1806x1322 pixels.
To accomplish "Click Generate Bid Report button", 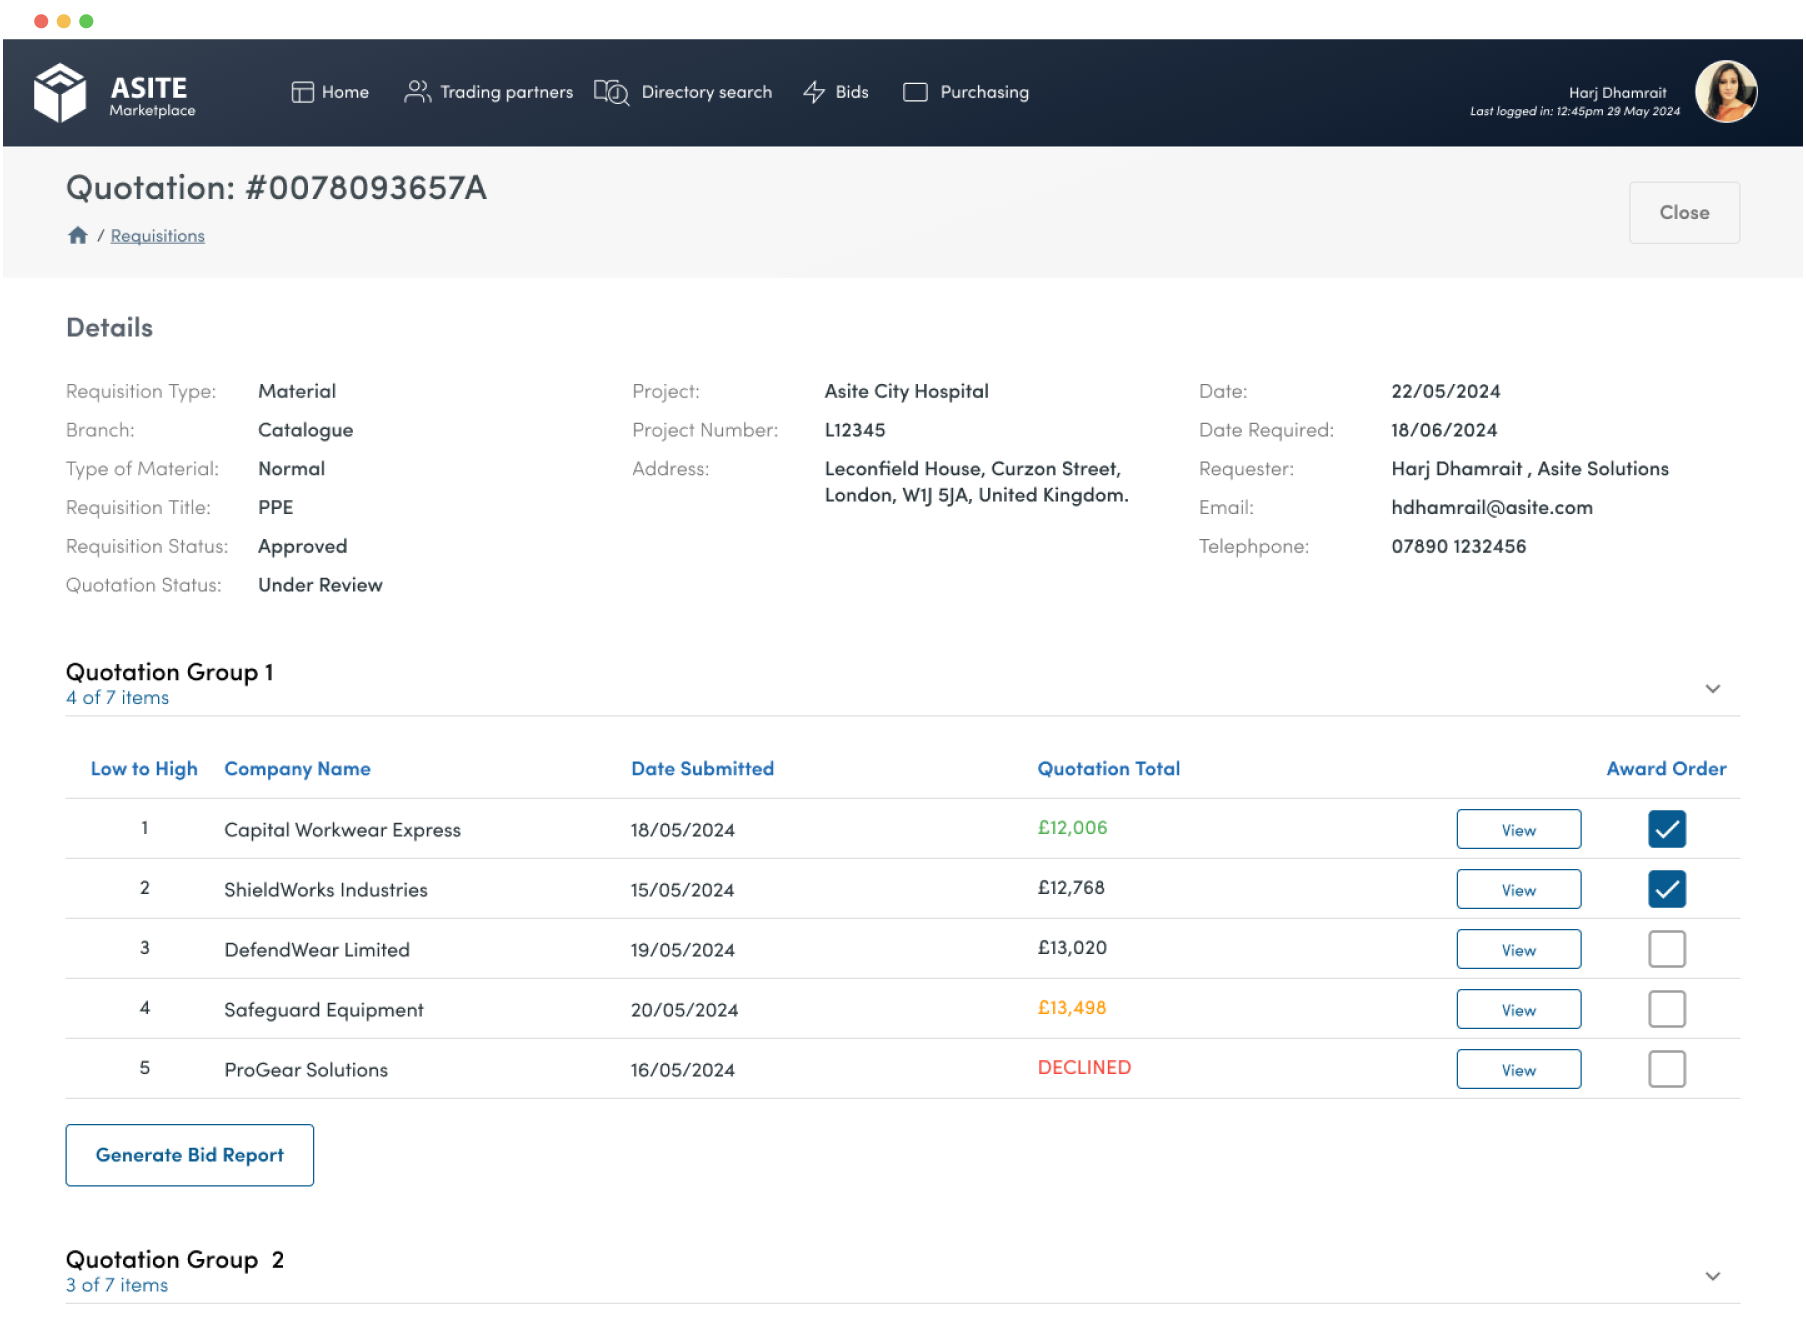I will pyautogui.click(x=190, y=1155).
